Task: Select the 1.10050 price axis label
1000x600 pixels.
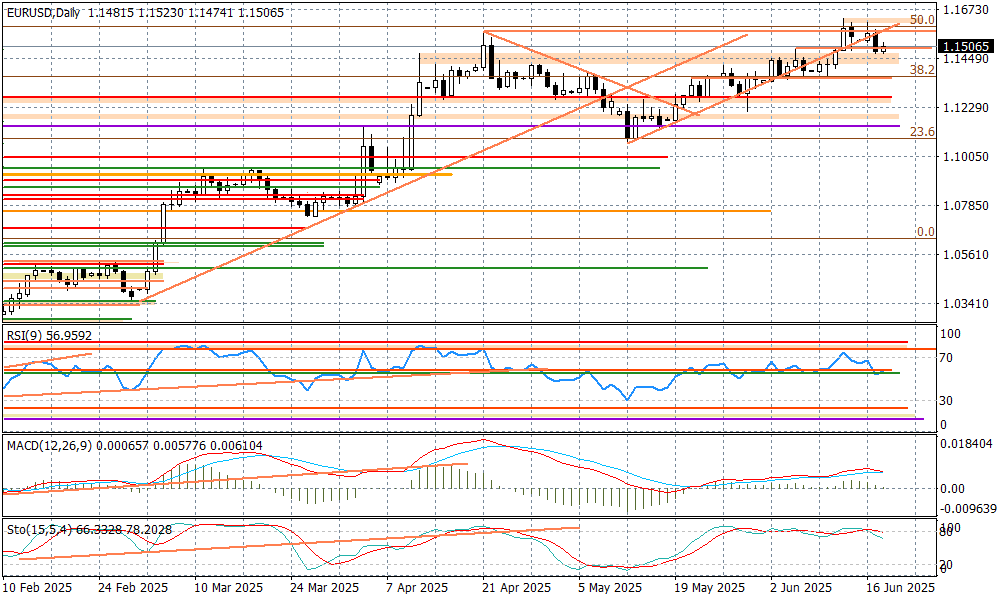Action: coord(966,157)
